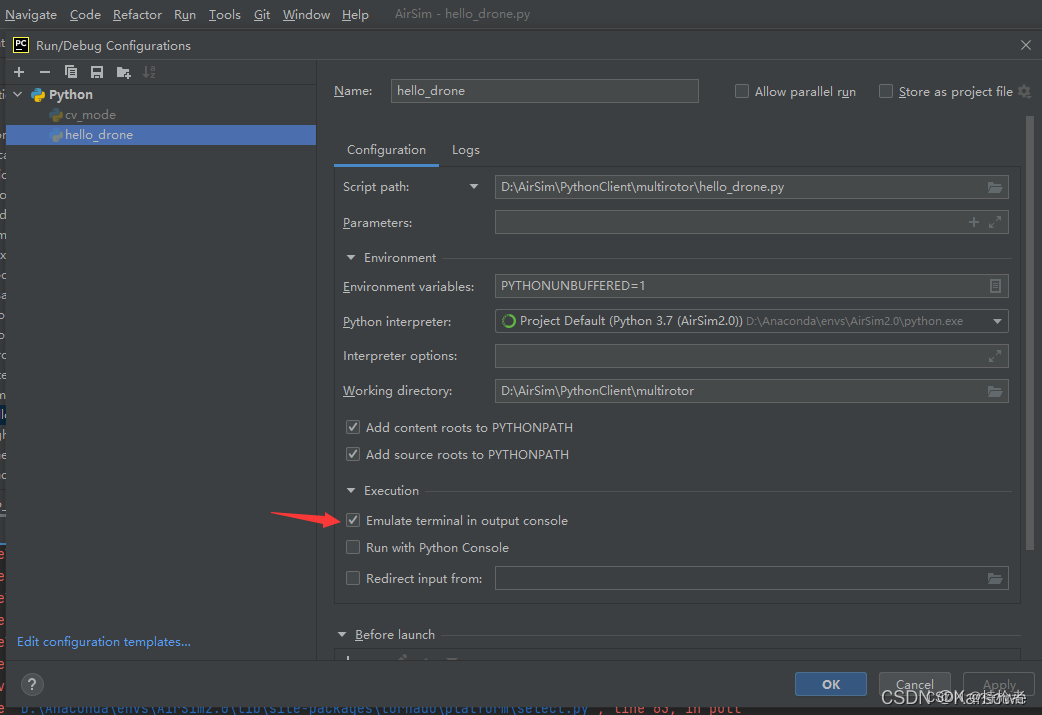1042x715 pixels.
Task: Open Python interpreter dropdown
Action: coord(997,322)
